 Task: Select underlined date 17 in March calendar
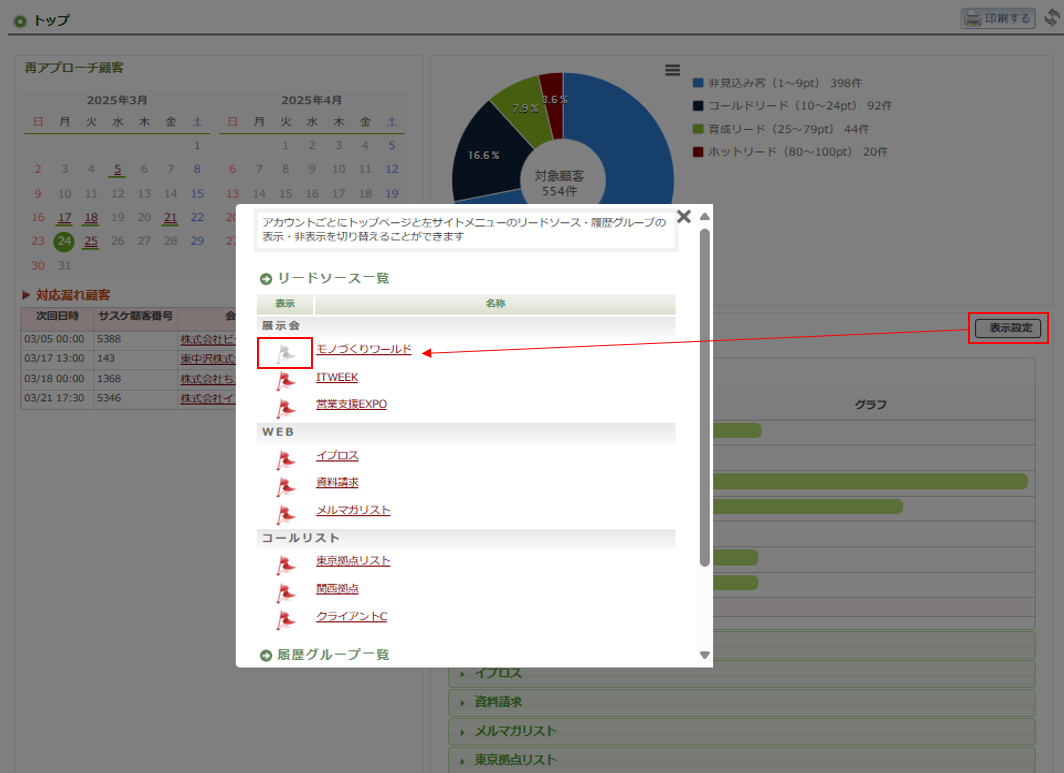[64, 218]
